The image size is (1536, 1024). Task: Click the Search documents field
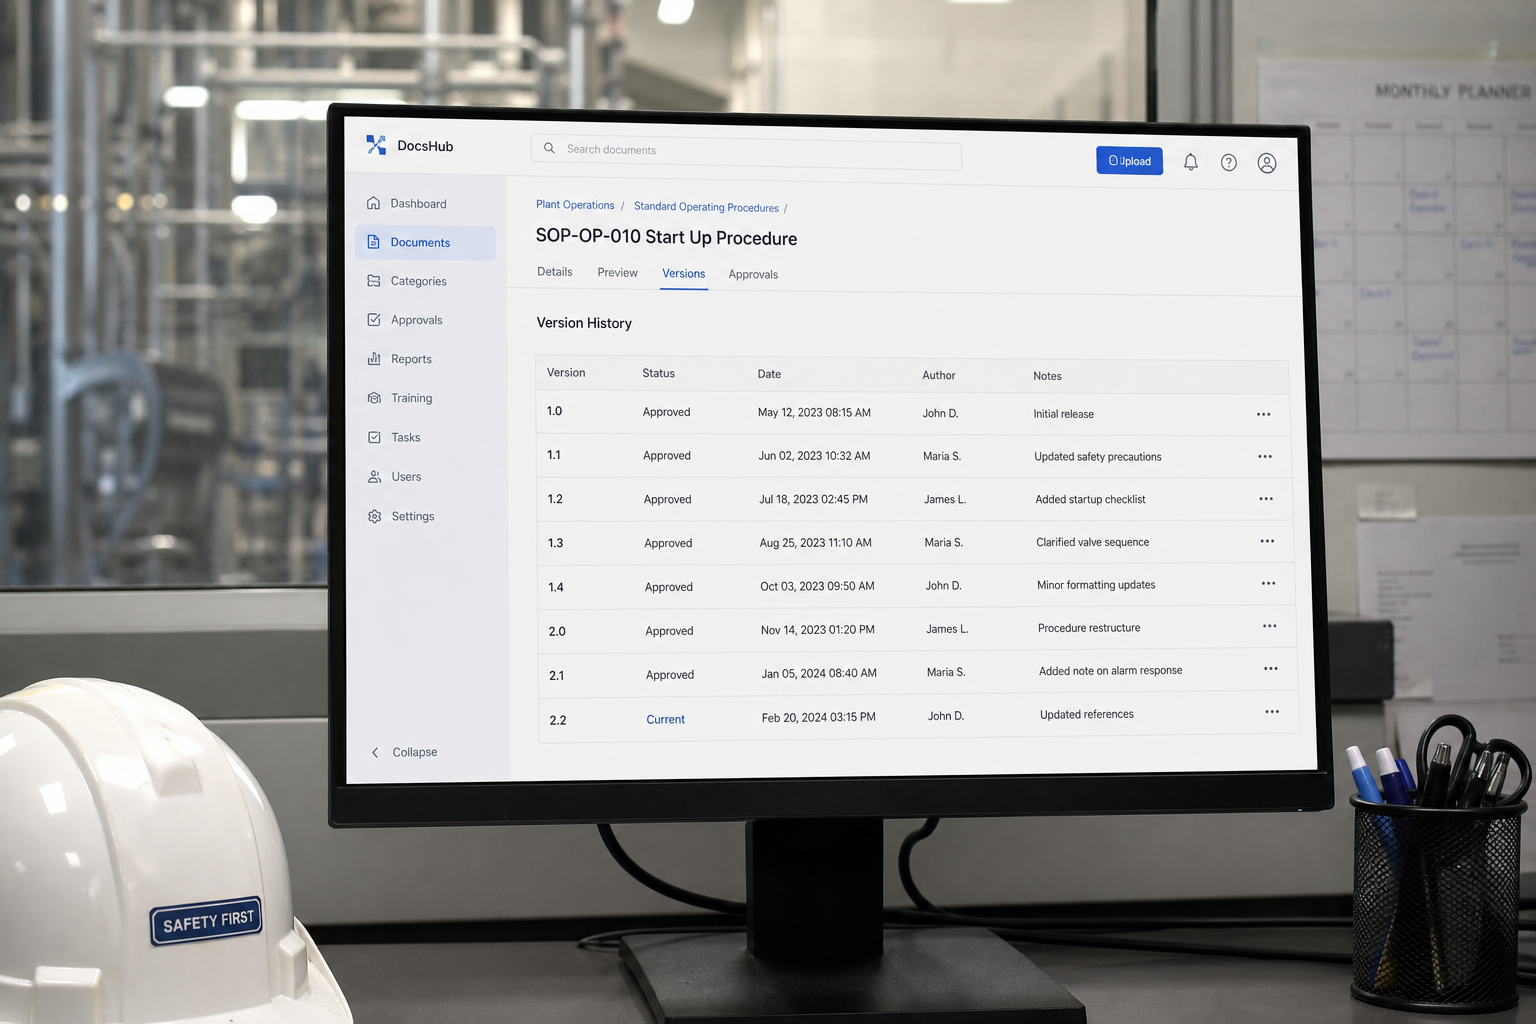(x=746, y=153)
